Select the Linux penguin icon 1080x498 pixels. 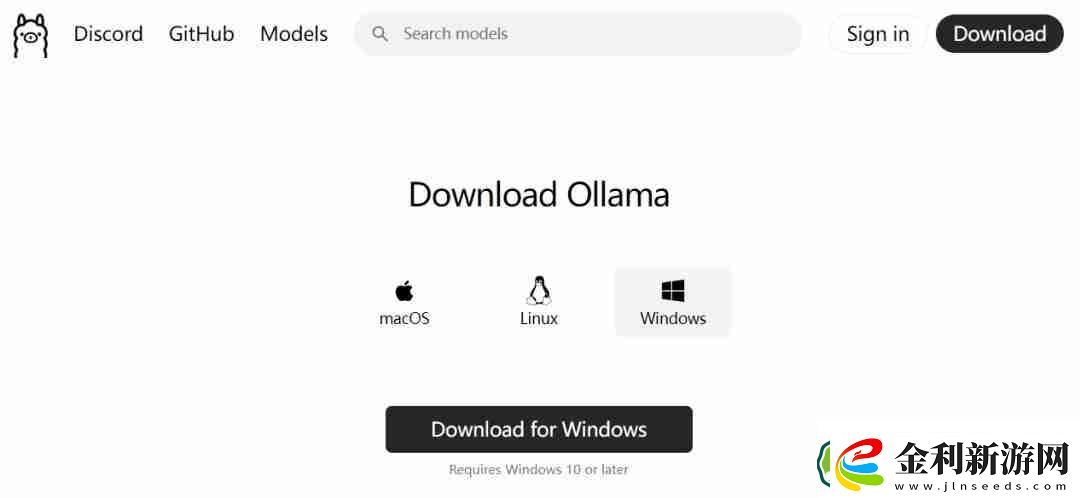(x=539, y=291)
